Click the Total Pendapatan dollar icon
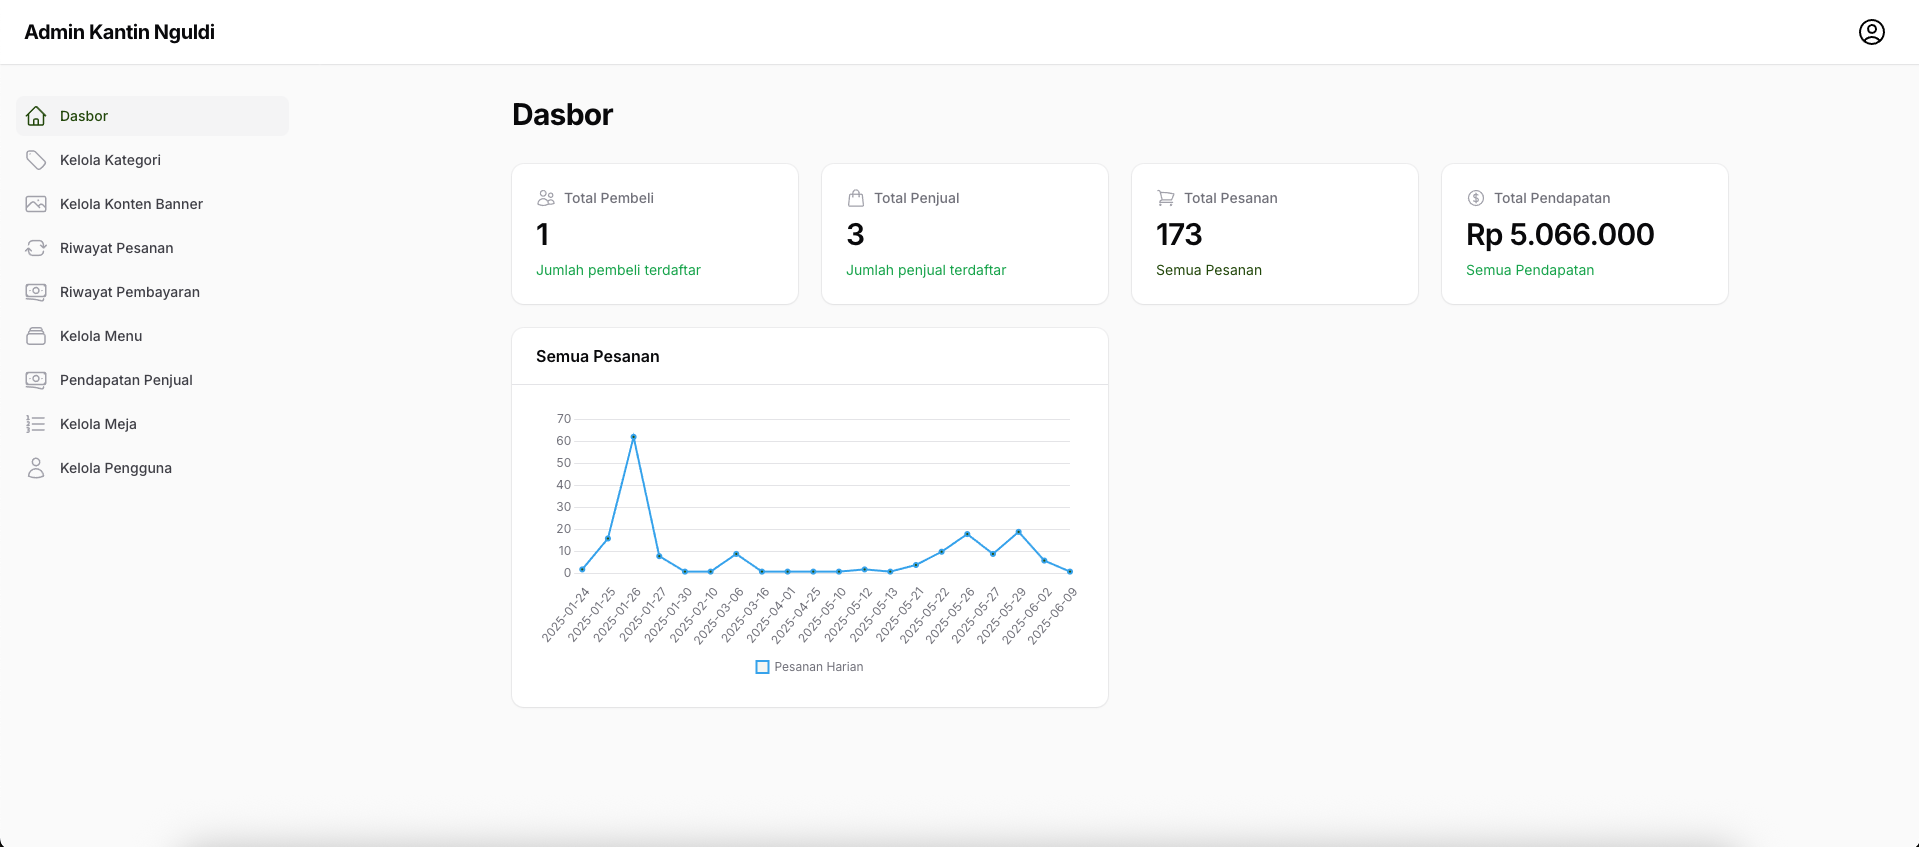The image size is (1919, 847). pos(1476,198)
